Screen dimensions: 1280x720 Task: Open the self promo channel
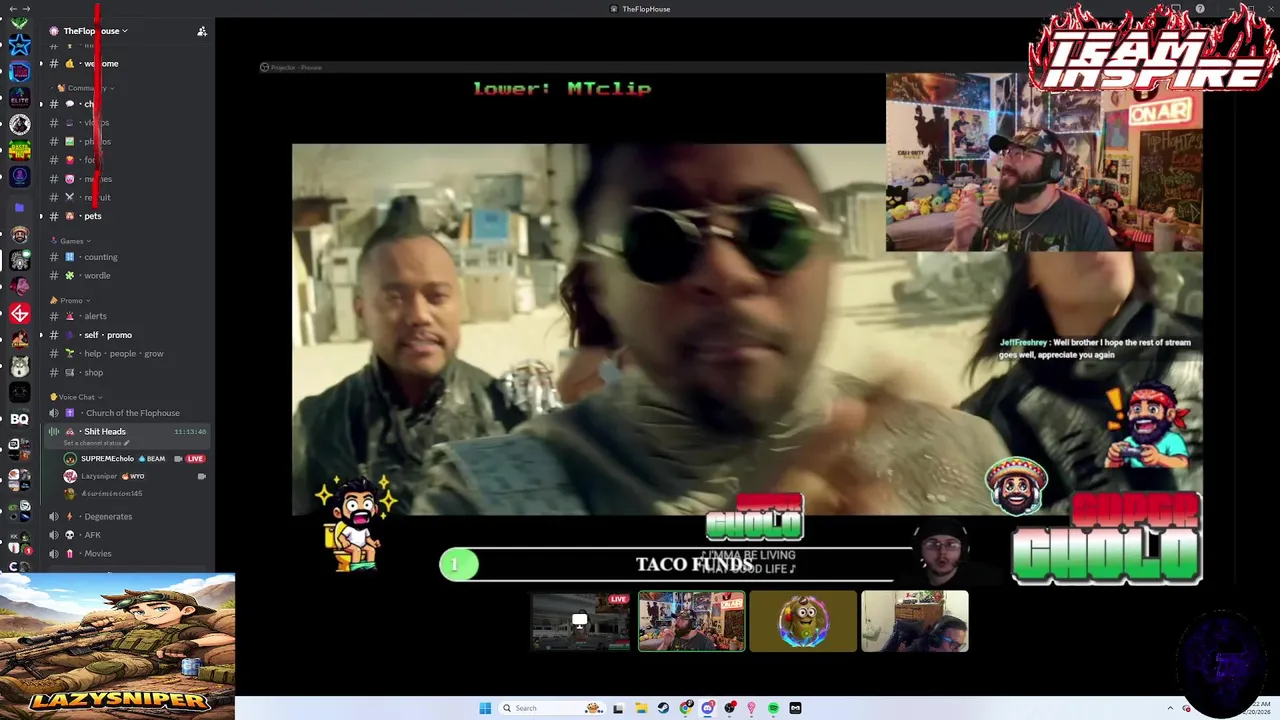click(x=126, y=335)
